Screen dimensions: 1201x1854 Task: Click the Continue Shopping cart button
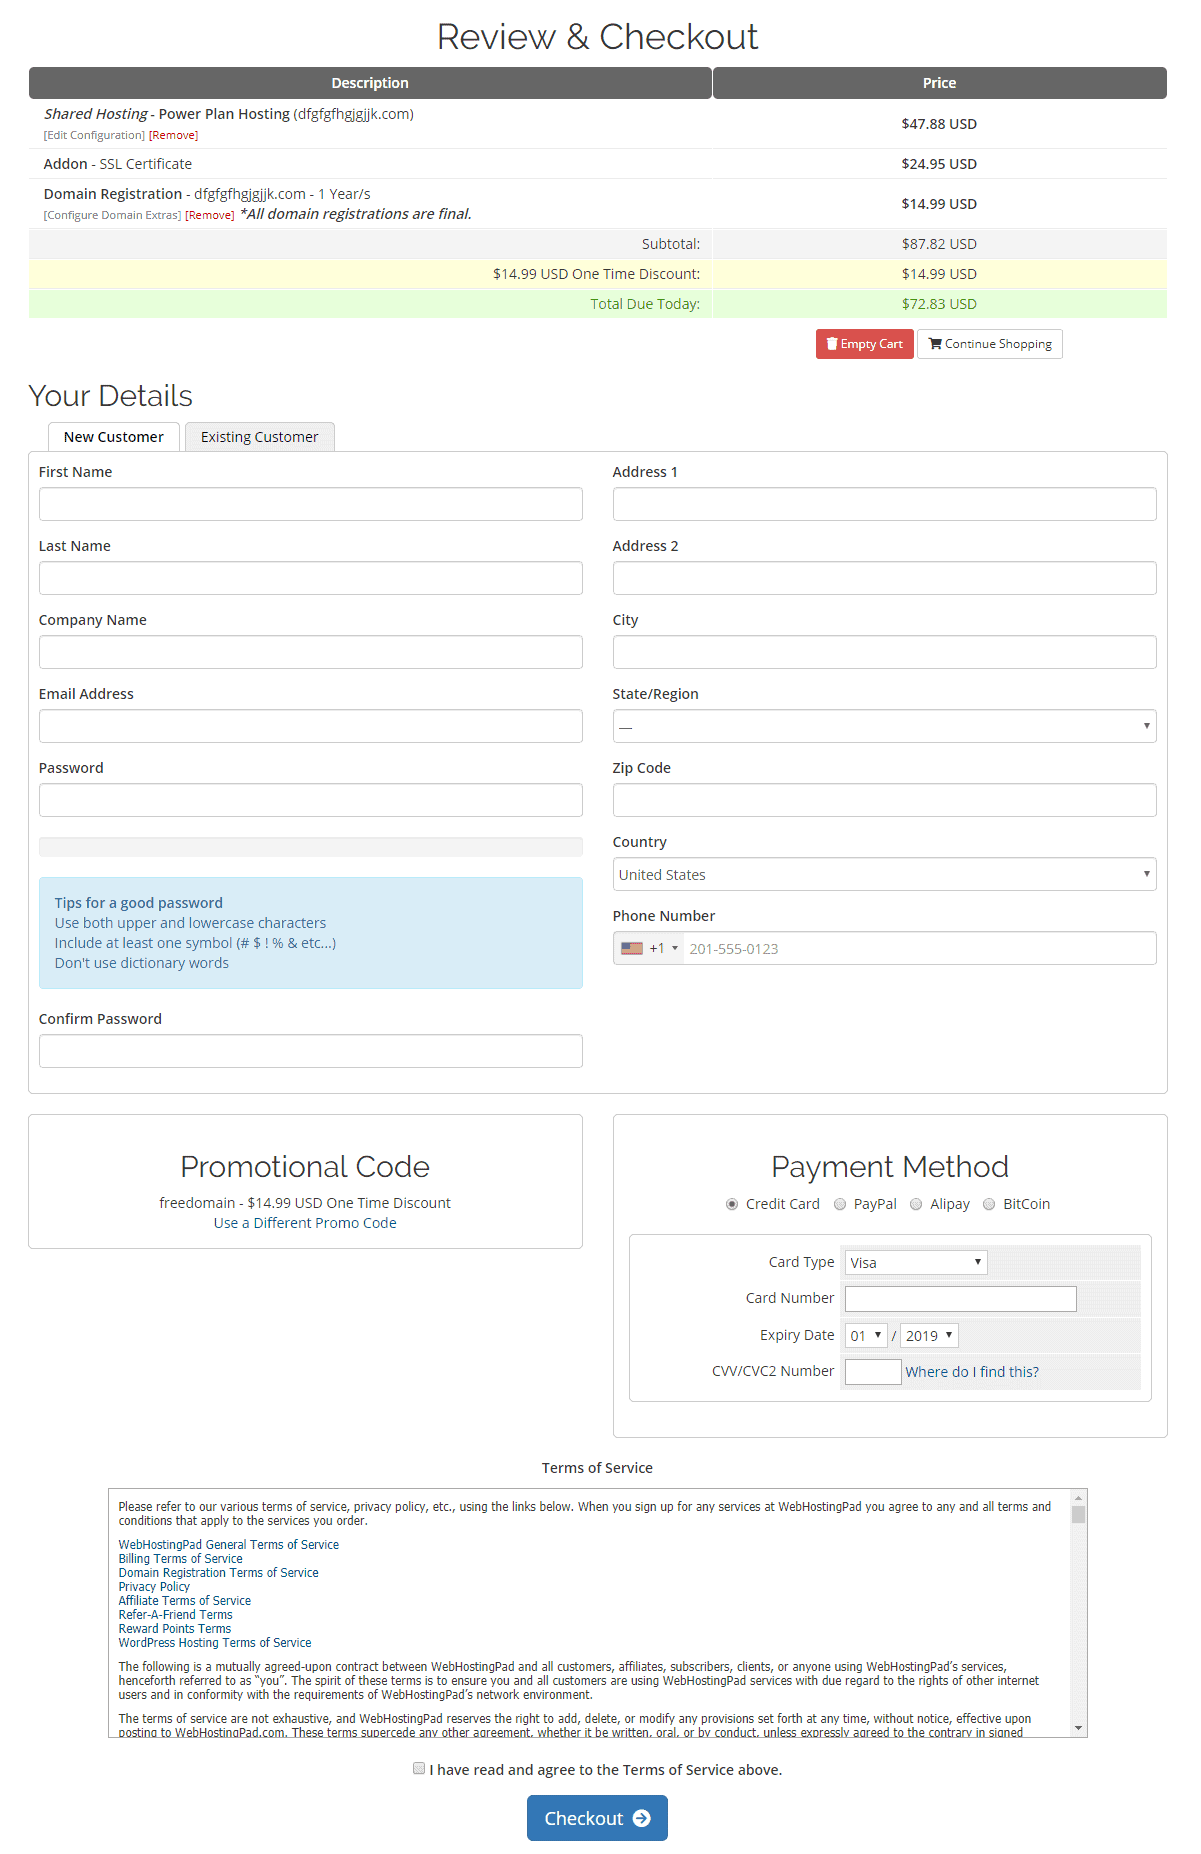(989, 344)
